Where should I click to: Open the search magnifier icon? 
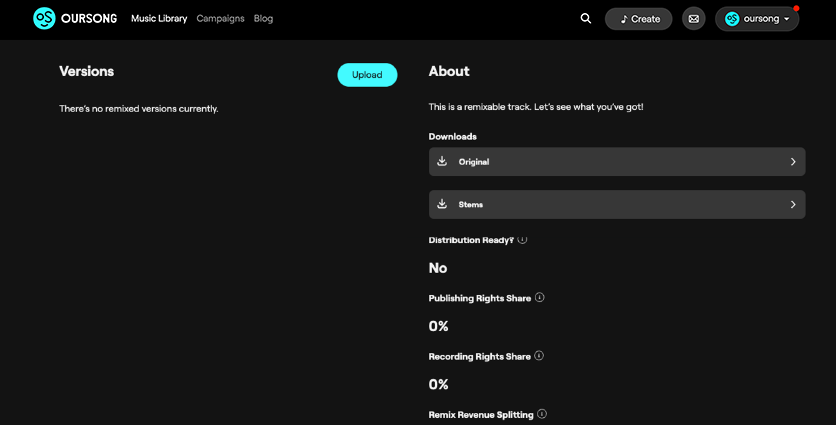[585, 19]
